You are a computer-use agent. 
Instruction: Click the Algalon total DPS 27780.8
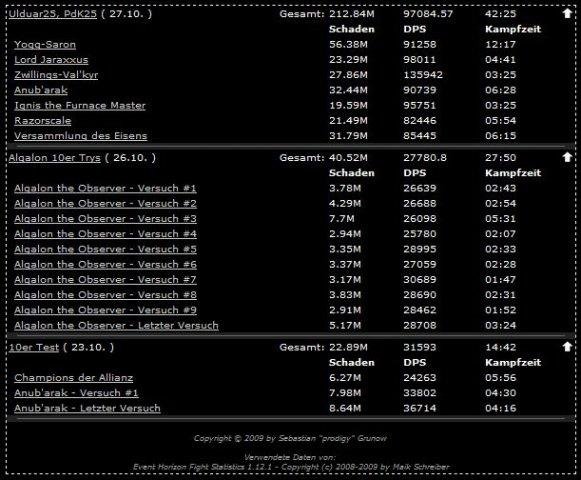[x=425, y=158]
